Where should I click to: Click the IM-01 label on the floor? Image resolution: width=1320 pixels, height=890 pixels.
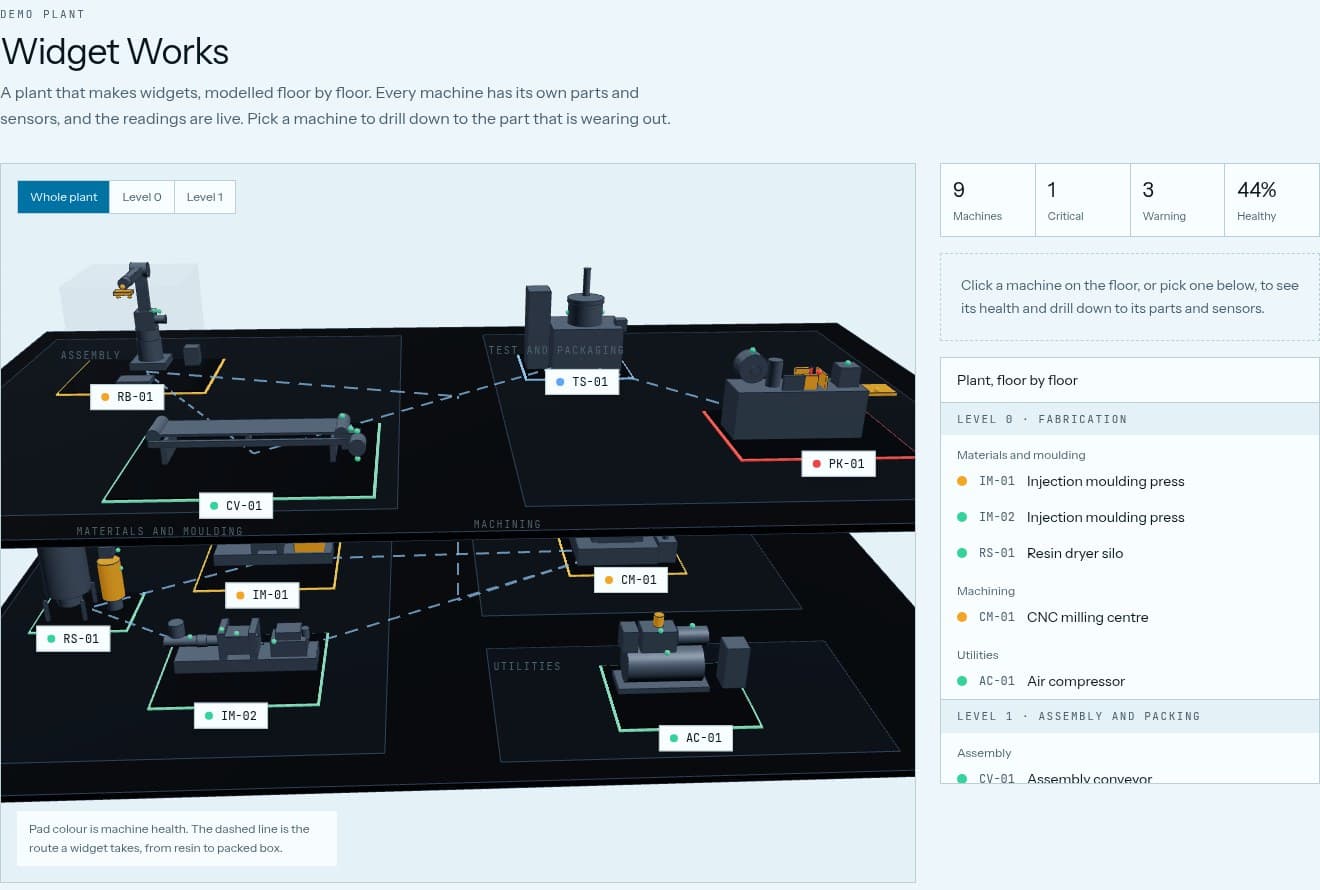[261, 595]
